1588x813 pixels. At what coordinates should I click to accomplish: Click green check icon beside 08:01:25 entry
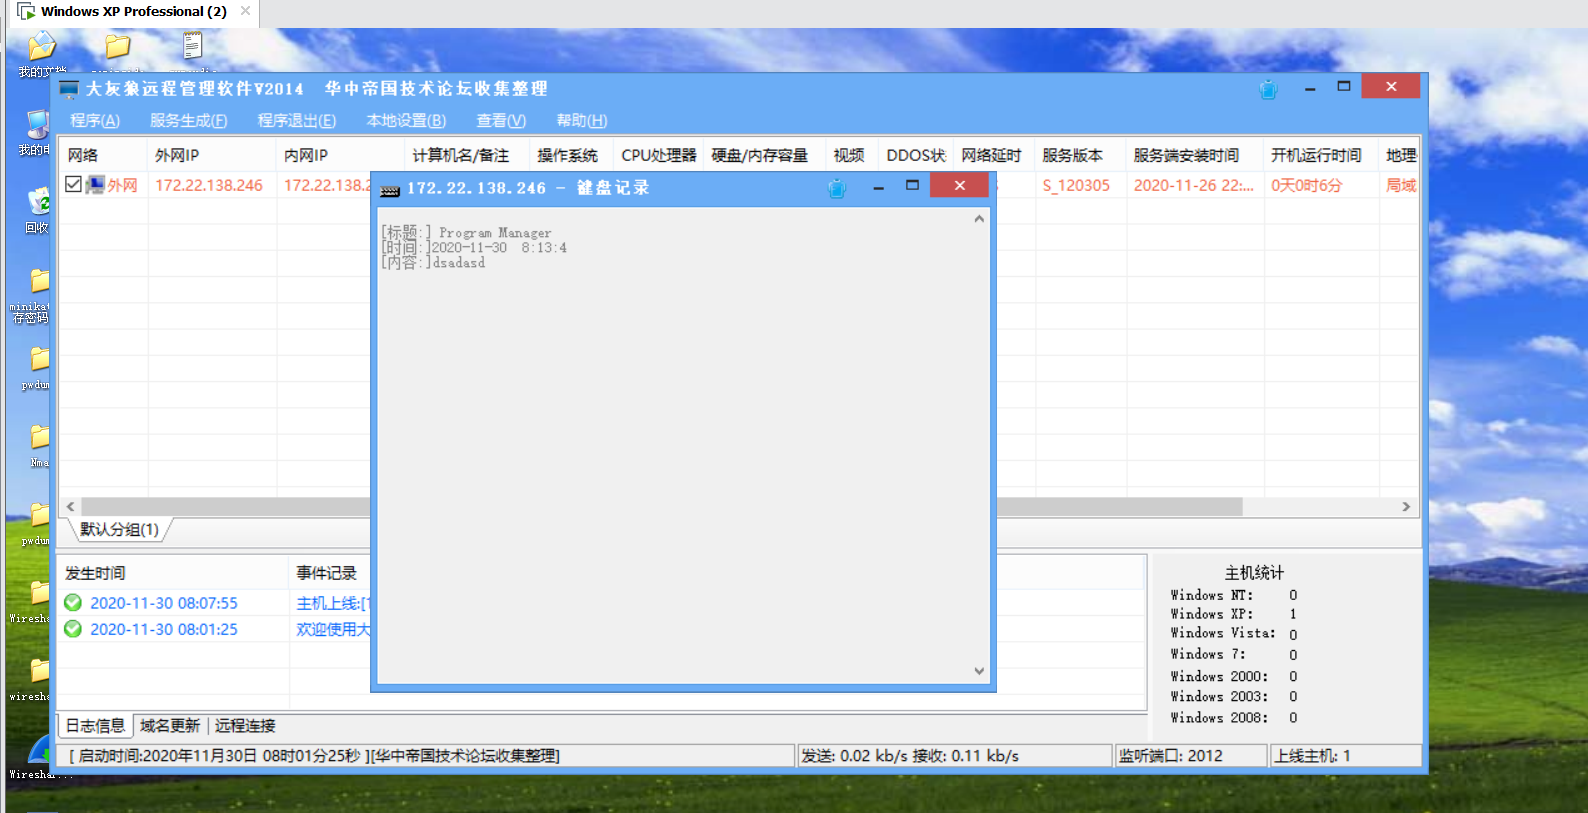click(x=73, y=629)
